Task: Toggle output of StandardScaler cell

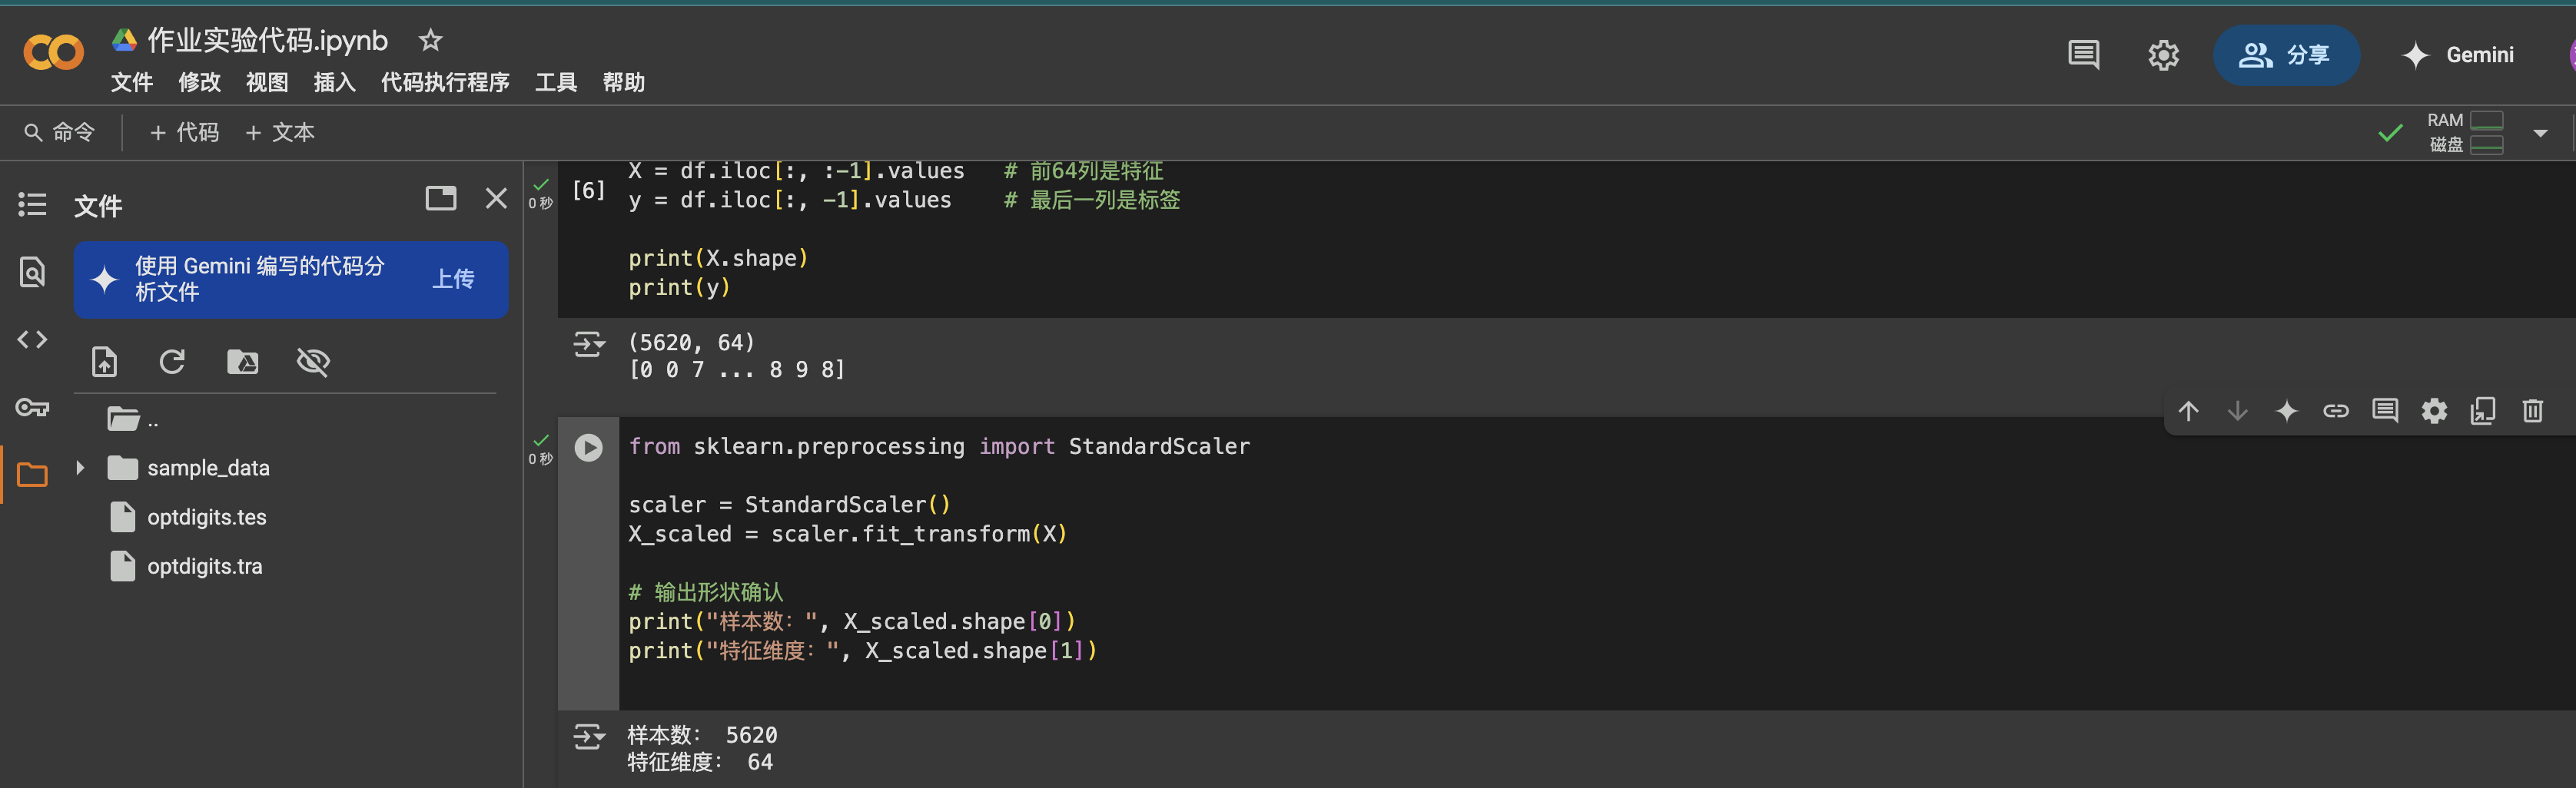Action: (589, 737)
